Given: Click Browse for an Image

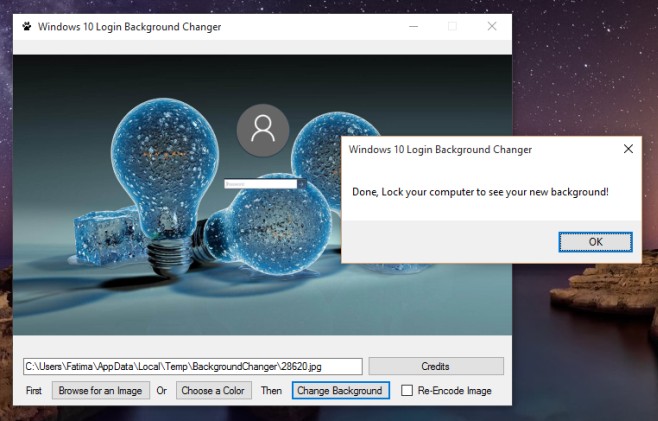Looking at the screenshot, I should click(100, 390).
